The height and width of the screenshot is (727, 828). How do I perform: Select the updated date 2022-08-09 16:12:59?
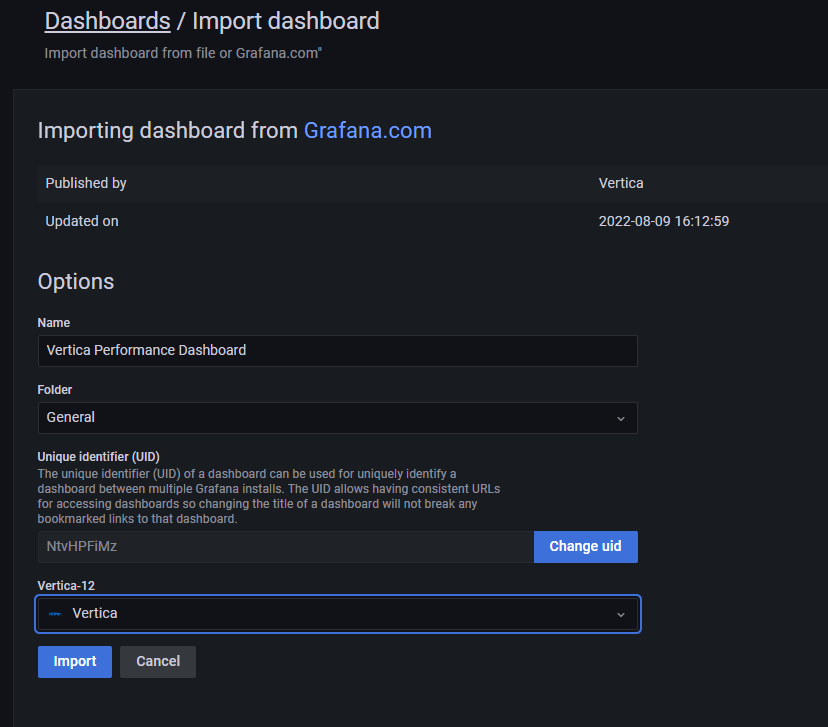coord(664,221)
